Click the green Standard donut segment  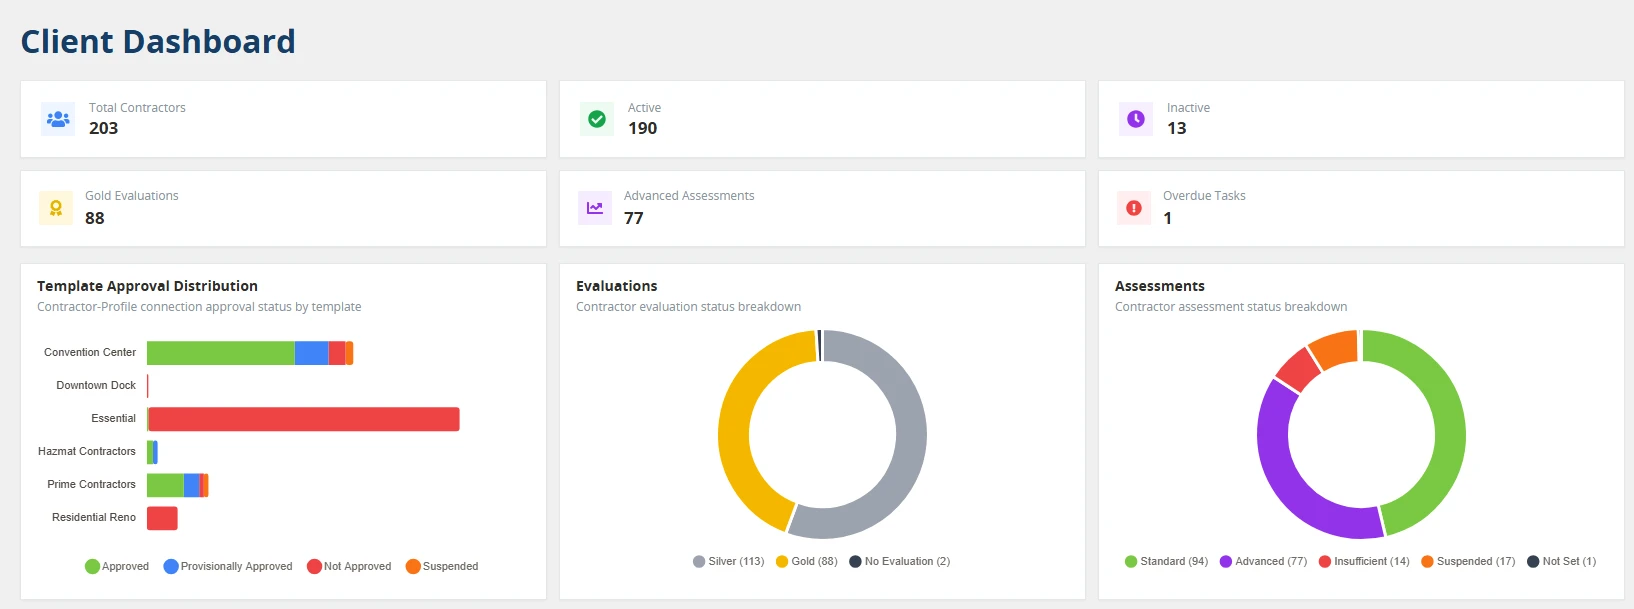pos(1448,420)
